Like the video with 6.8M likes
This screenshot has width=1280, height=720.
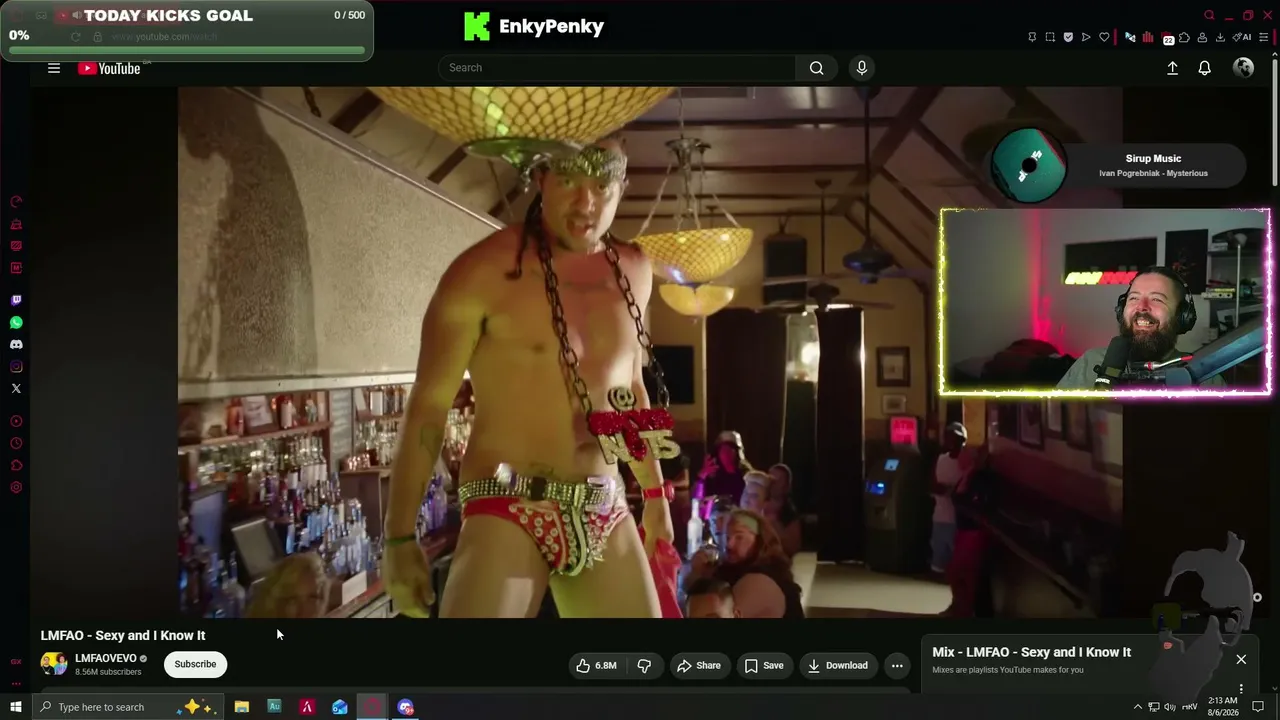click(596, 666)
